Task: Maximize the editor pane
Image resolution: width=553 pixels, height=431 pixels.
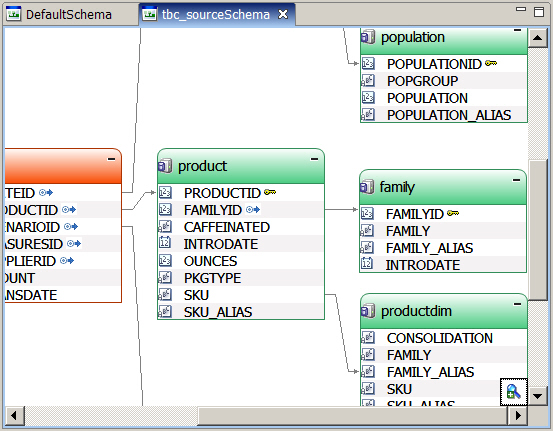Action: coord(539,12)
